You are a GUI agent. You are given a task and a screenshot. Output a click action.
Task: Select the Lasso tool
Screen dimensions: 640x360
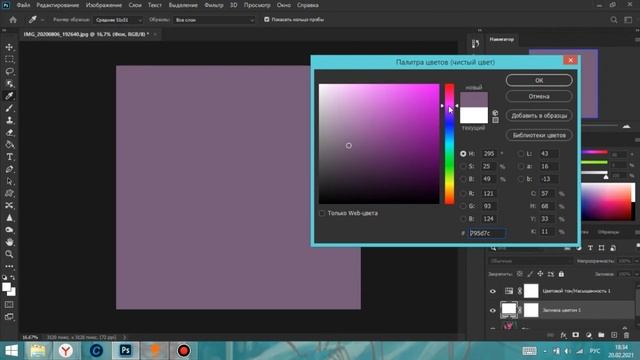[x=9, y=72]
